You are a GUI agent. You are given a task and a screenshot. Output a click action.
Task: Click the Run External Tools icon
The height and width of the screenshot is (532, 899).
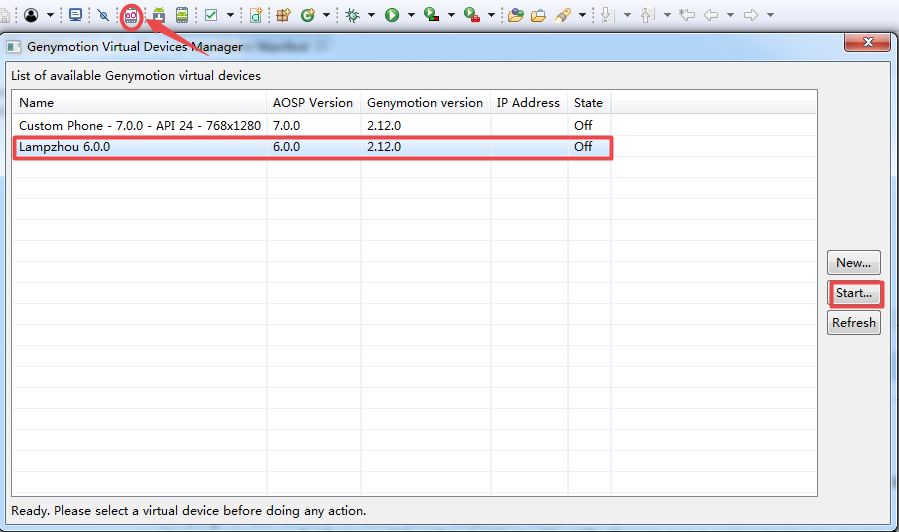(x=471, y=15)
